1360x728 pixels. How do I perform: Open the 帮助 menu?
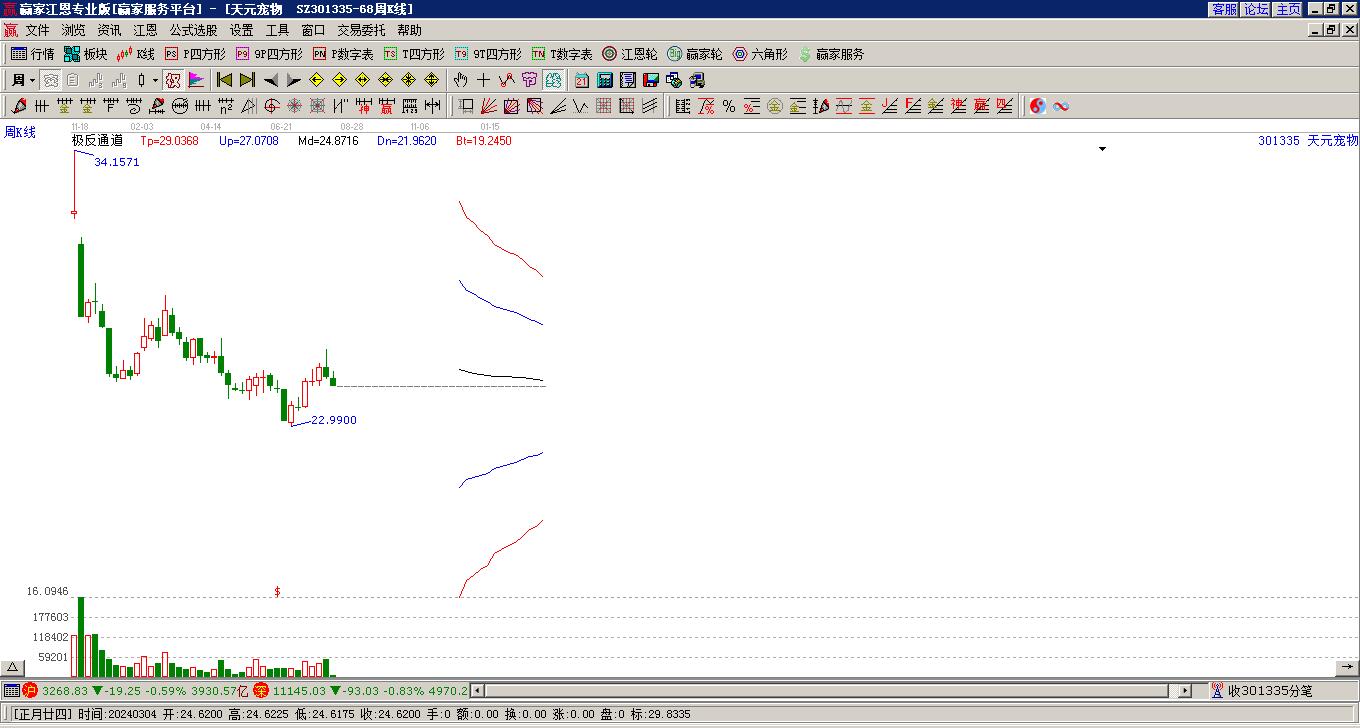[409, 30]
